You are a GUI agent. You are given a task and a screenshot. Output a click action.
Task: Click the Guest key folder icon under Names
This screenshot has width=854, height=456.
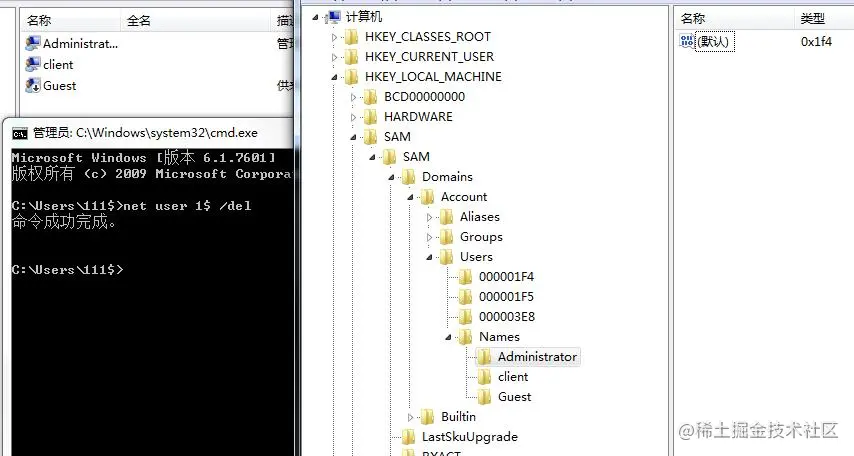tap(485, 397)
